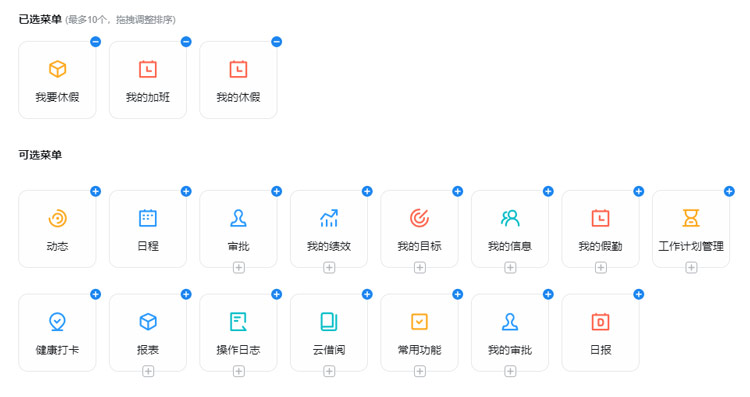This screenshot has height=397, width=750.
Task: Select the 日程 calendar icon
Action: click(x=148, y=218)
